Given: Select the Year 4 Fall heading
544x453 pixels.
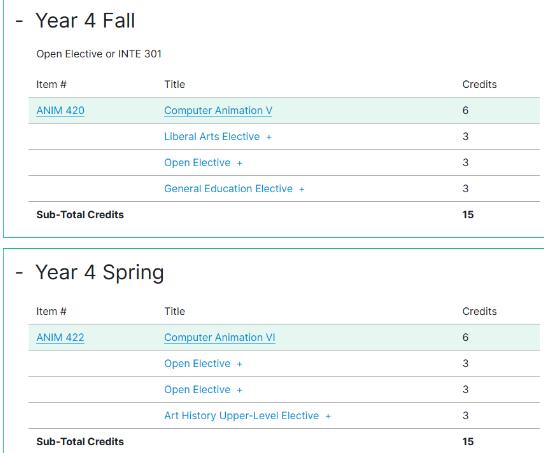Looking at the screenshot, I should pyautogui.click(x=85, y=20).
